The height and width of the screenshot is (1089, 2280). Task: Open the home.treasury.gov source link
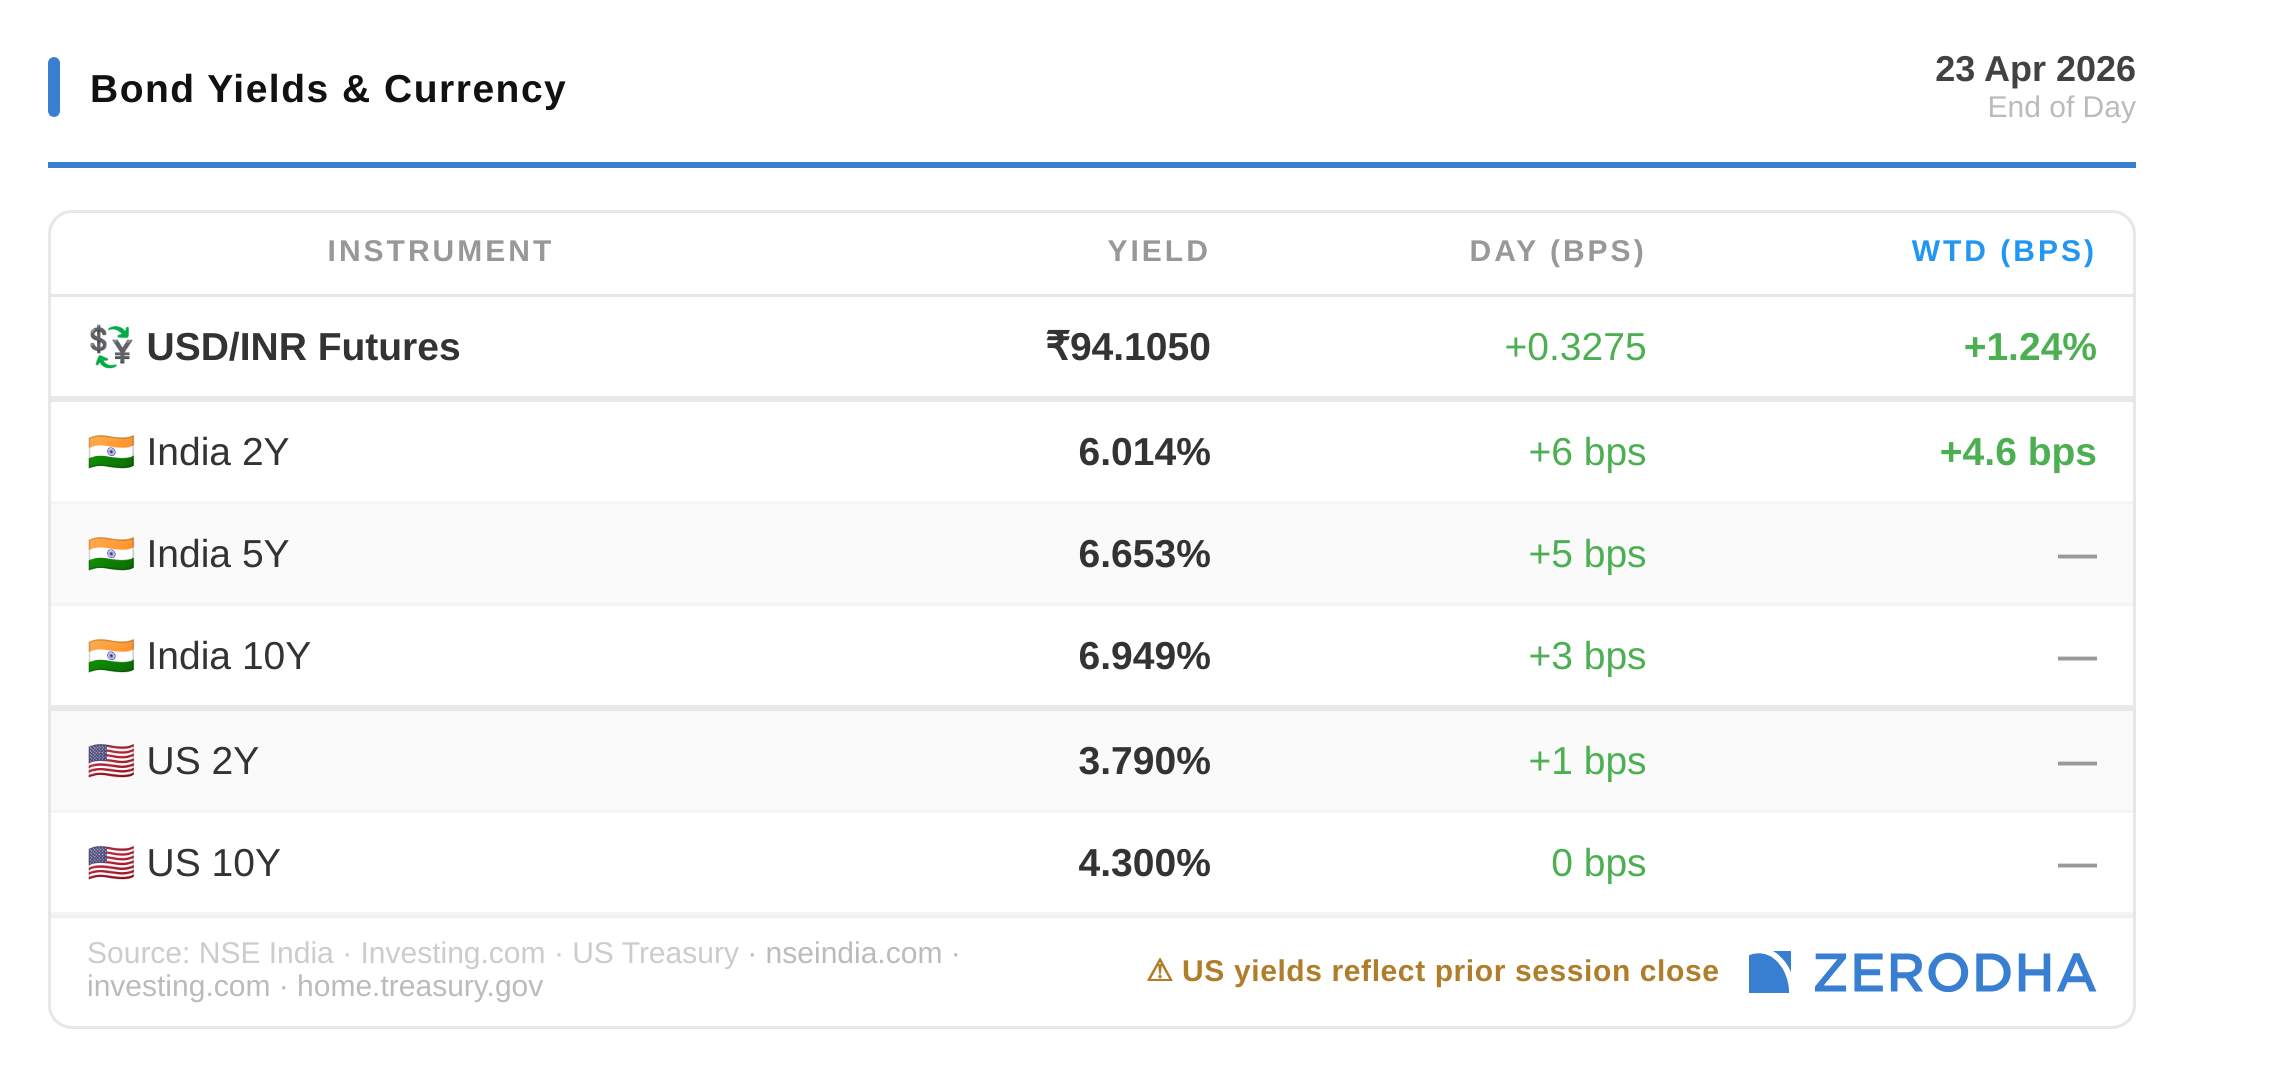(419, 986)
